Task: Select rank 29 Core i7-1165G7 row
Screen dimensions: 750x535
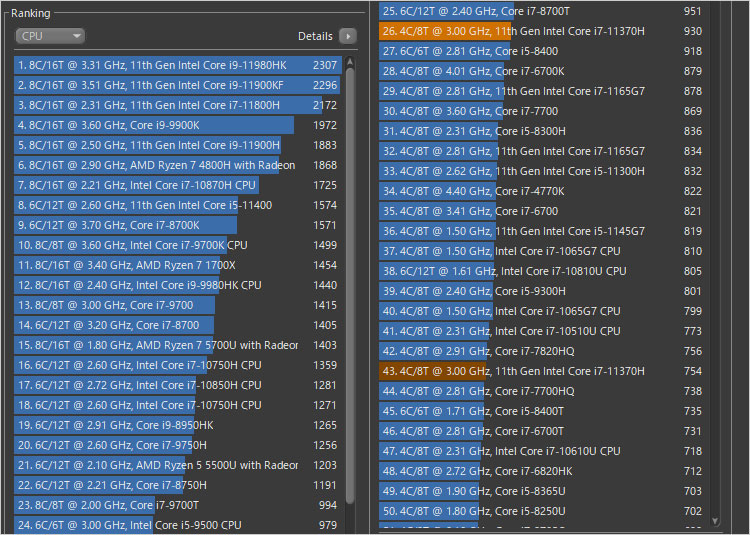Action: click(x=543, y=91)
